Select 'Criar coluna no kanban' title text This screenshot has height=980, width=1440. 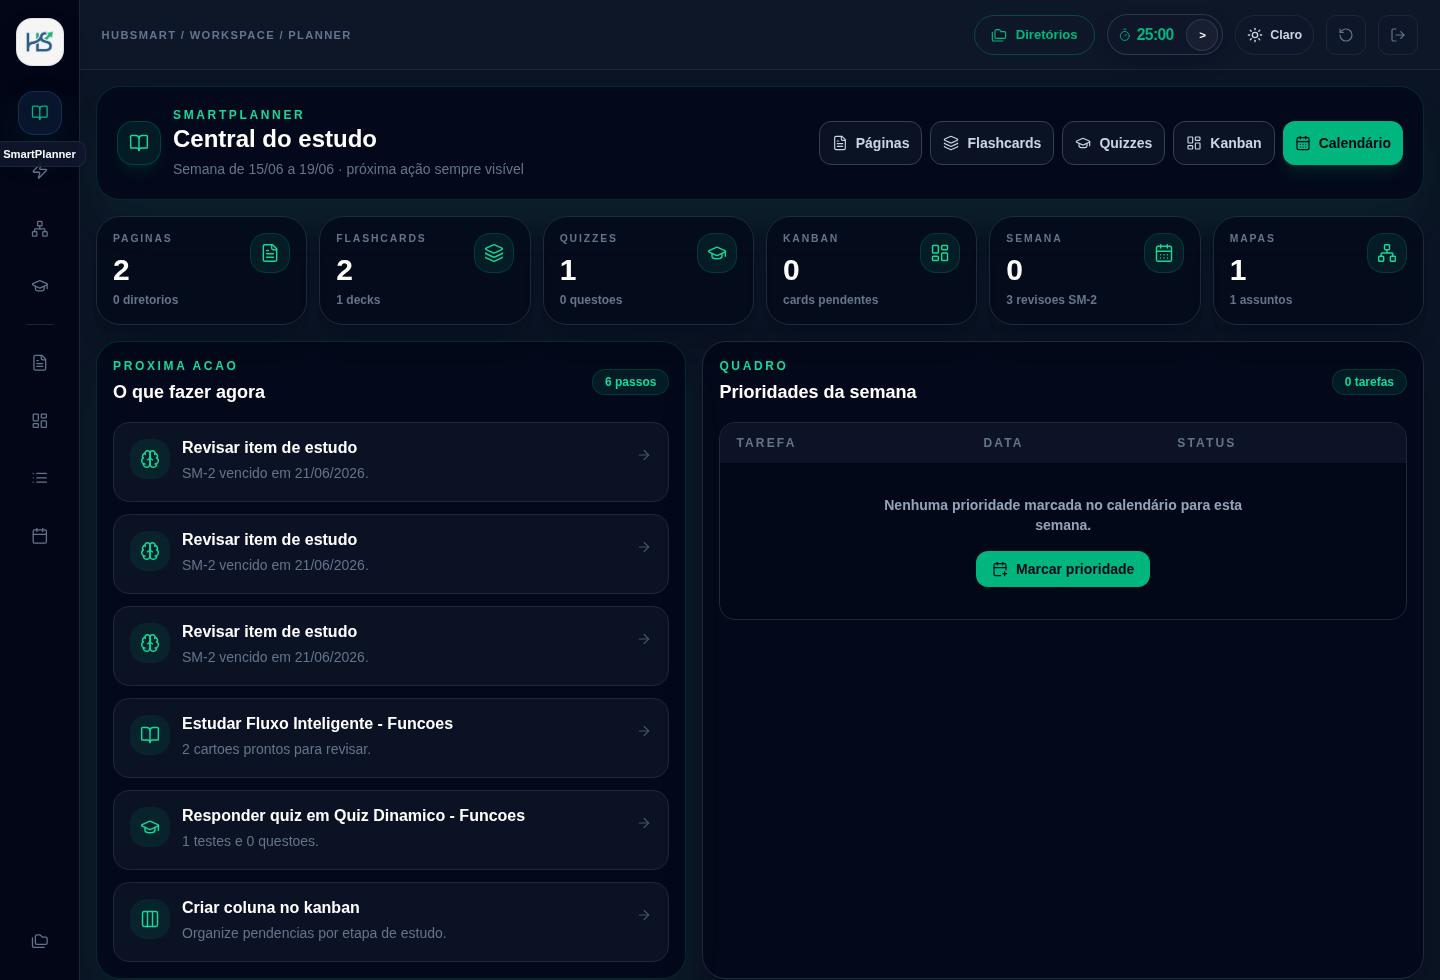(x=271, y=908)
